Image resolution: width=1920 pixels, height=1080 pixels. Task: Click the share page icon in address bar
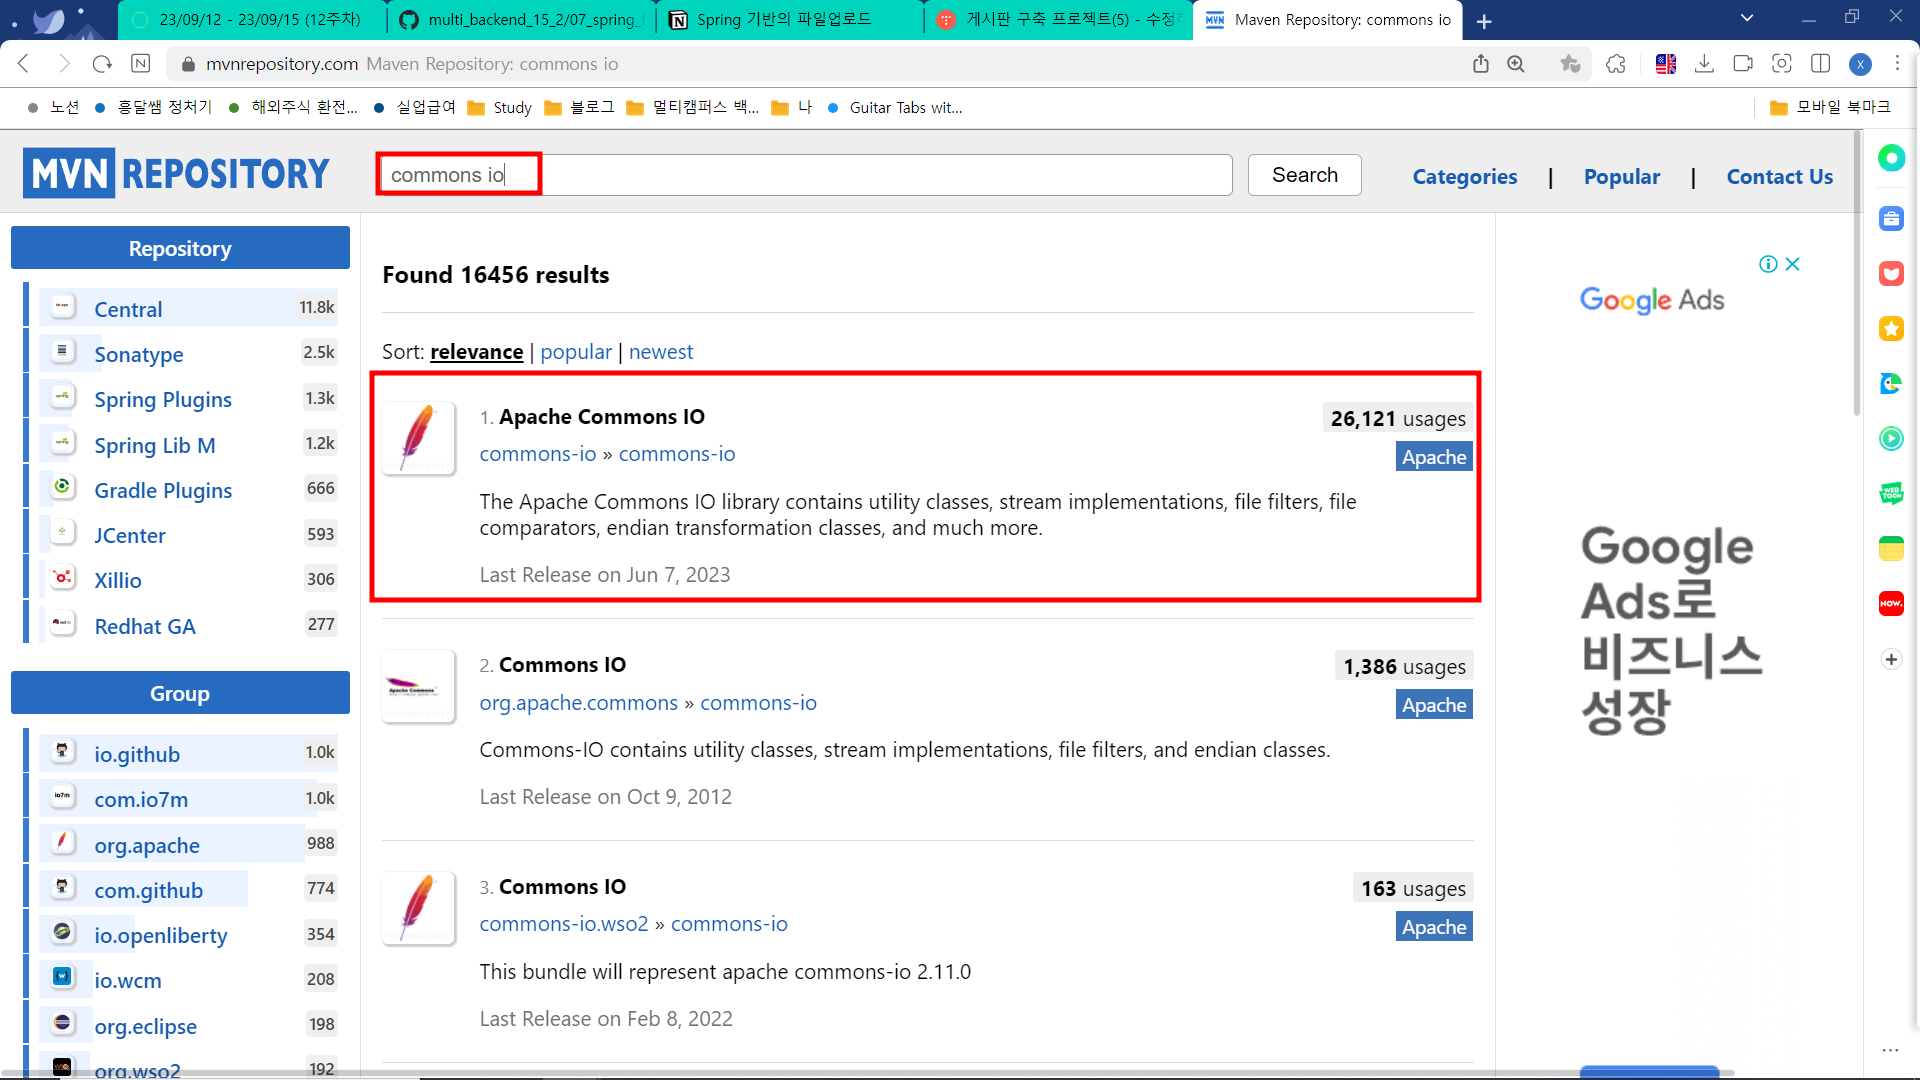pyautogui.click(x=1481, y=64)
